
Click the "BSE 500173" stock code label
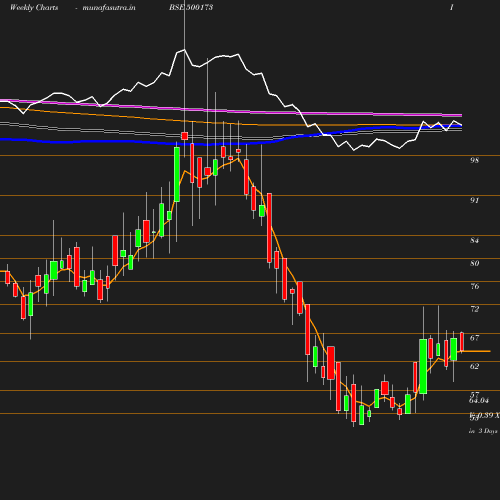[x=191, y=7]
